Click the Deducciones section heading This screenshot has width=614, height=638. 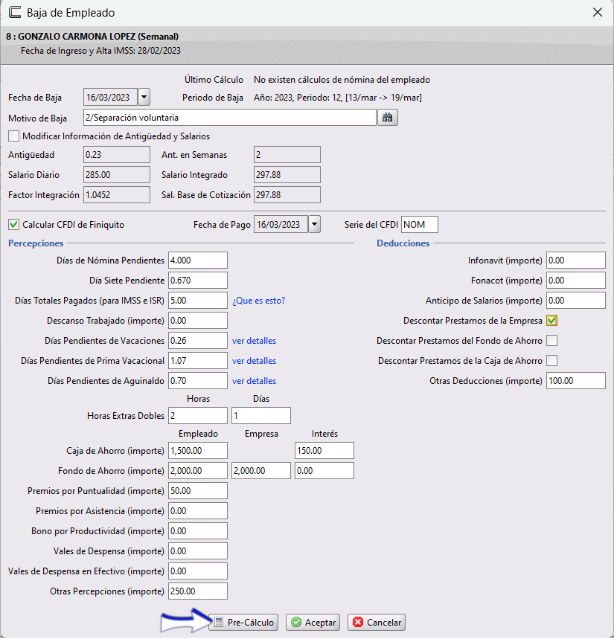coord(403,243)
